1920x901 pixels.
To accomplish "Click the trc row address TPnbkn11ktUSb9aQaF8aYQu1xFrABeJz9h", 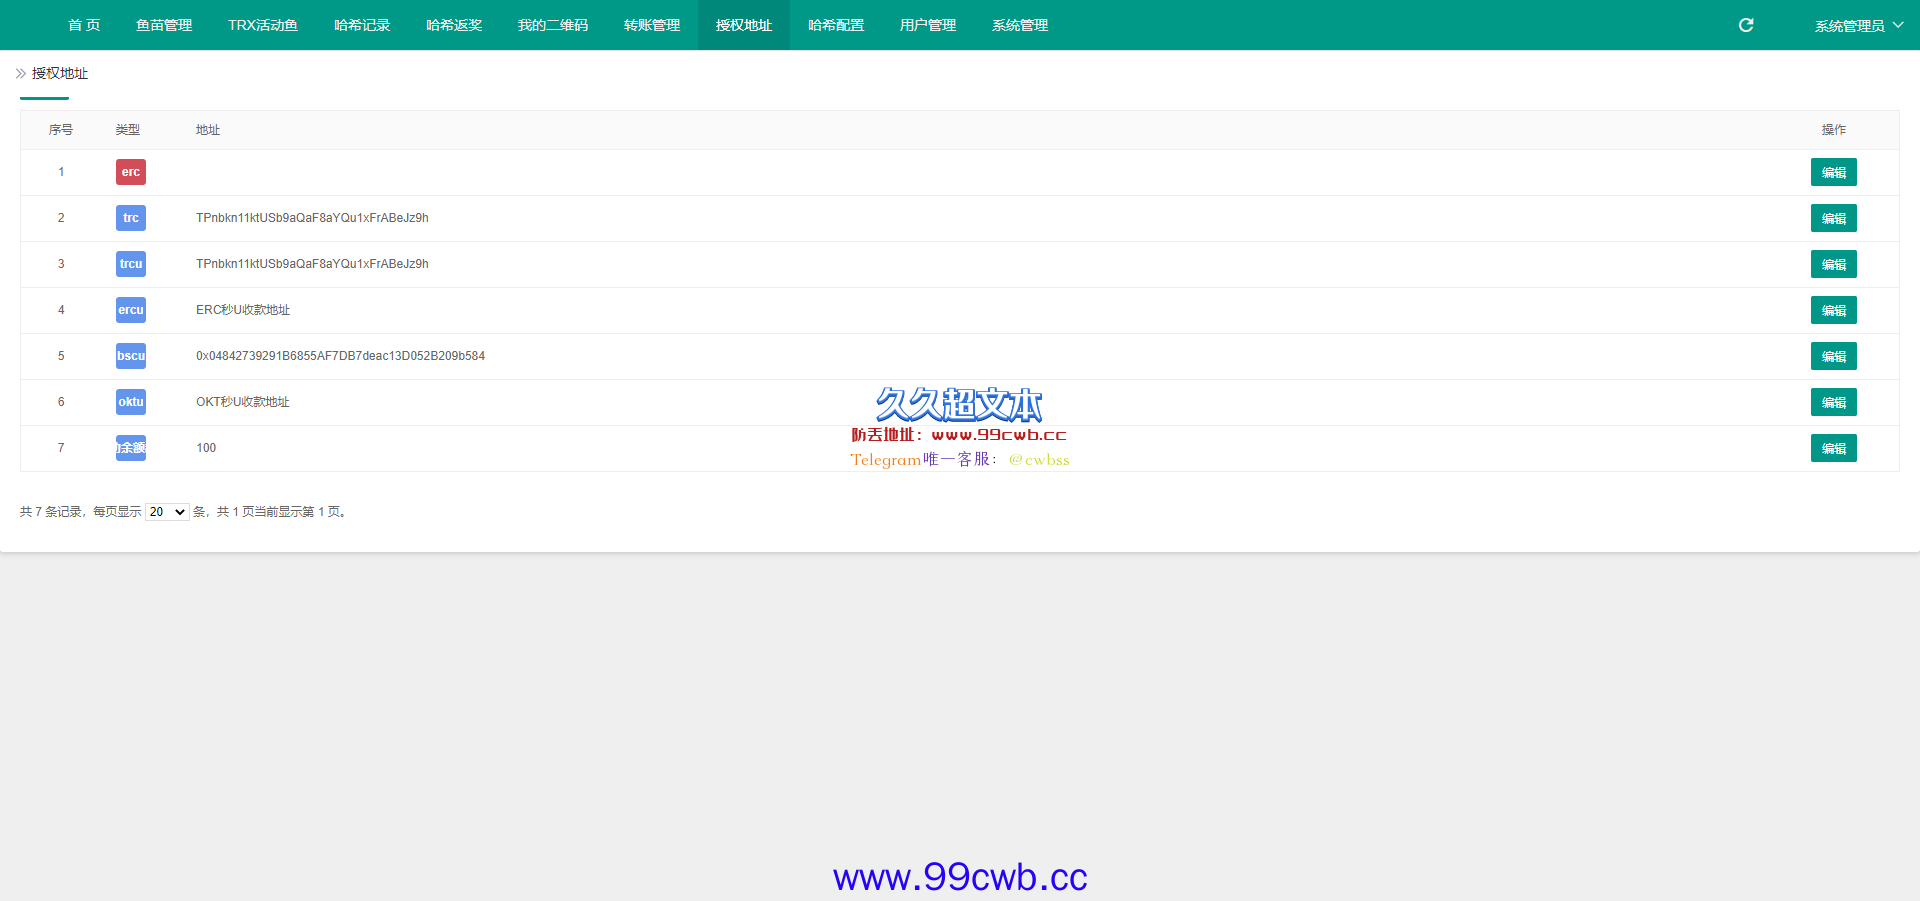I will 312,218.
